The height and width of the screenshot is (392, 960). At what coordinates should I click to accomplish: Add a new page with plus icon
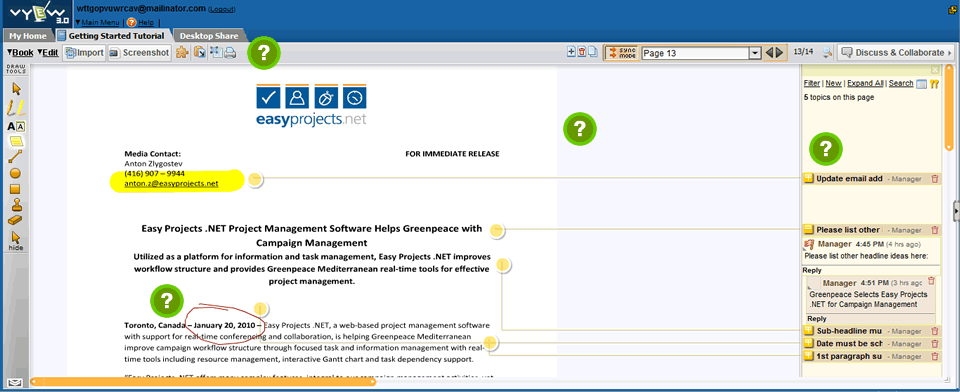coord(572,52)
